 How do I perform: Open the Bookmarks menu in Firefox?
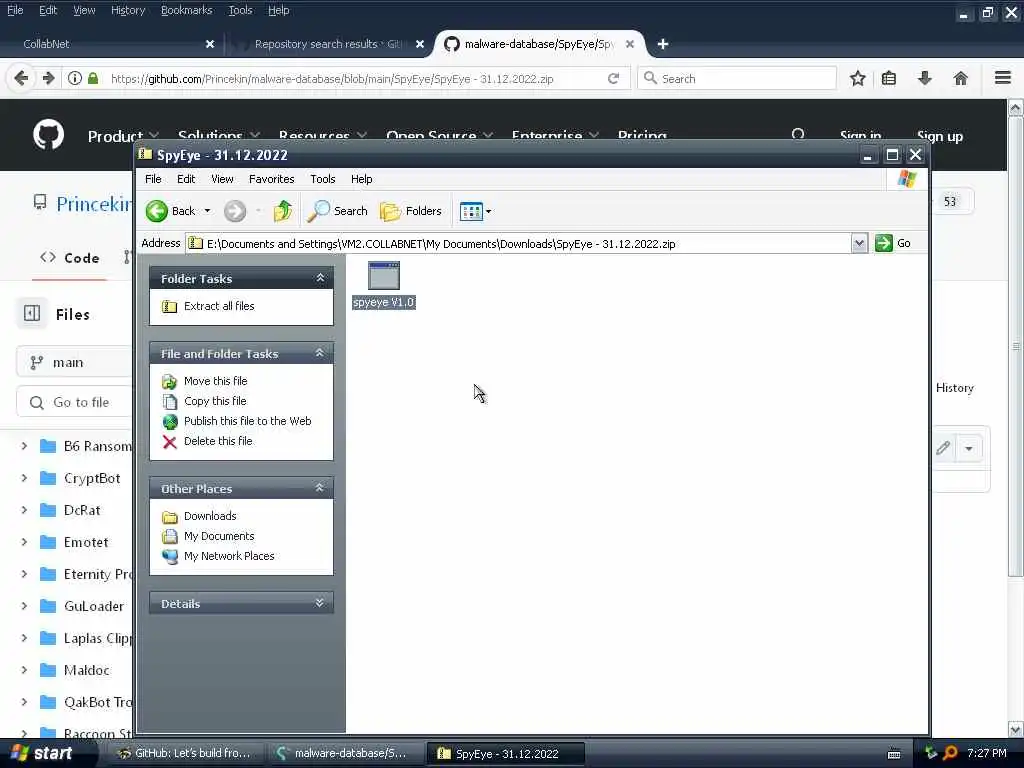187,10
